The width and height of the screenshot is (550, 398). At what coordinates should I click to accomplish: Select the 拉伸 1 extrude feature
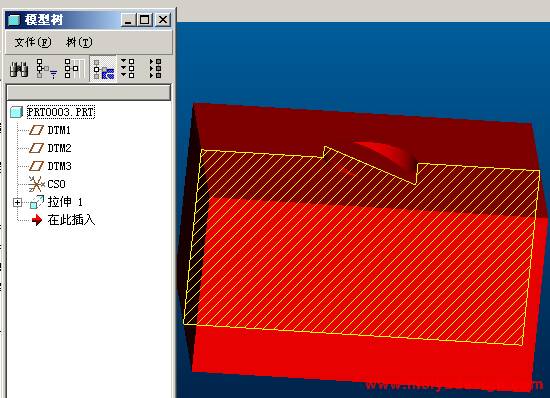[65, 202]
